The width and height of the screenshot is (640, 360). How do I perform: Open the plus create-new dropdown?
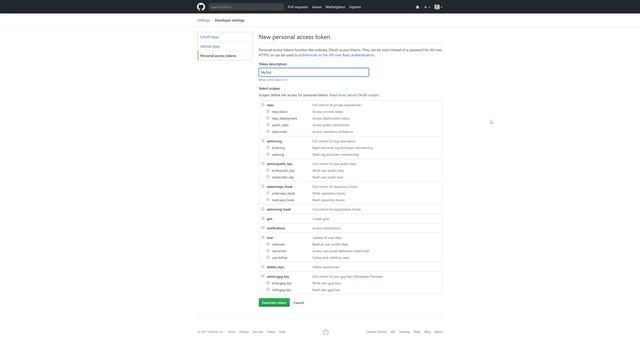(x=427, y=7)
